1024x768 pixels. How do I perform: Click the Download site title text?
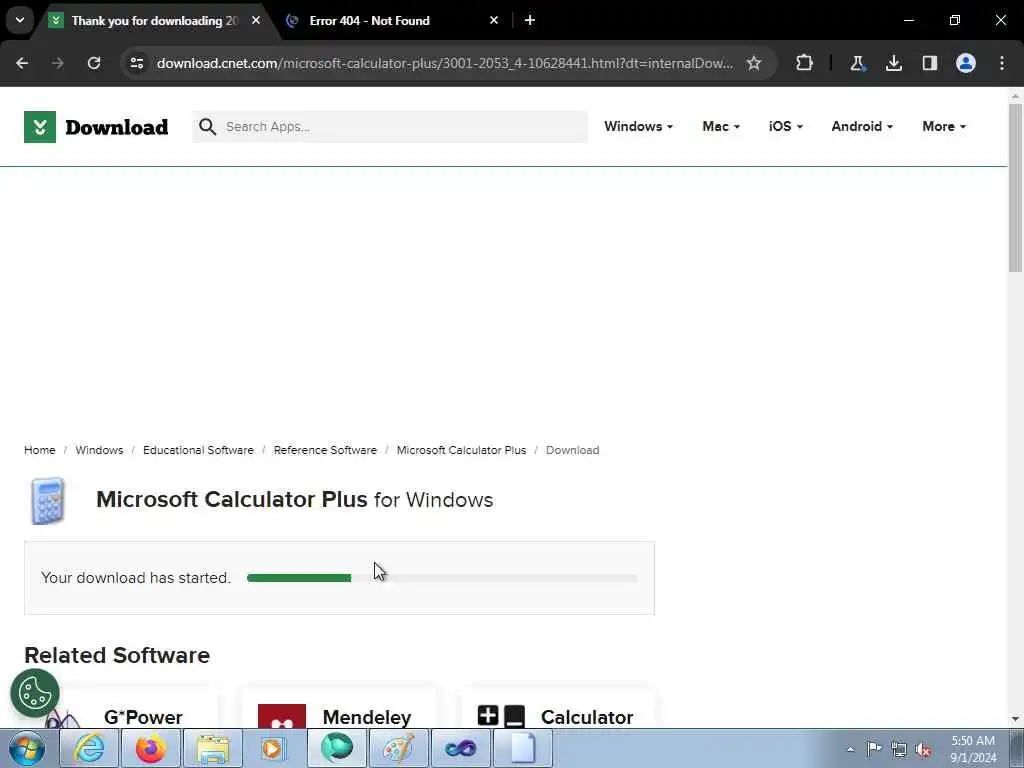[117, 127]
